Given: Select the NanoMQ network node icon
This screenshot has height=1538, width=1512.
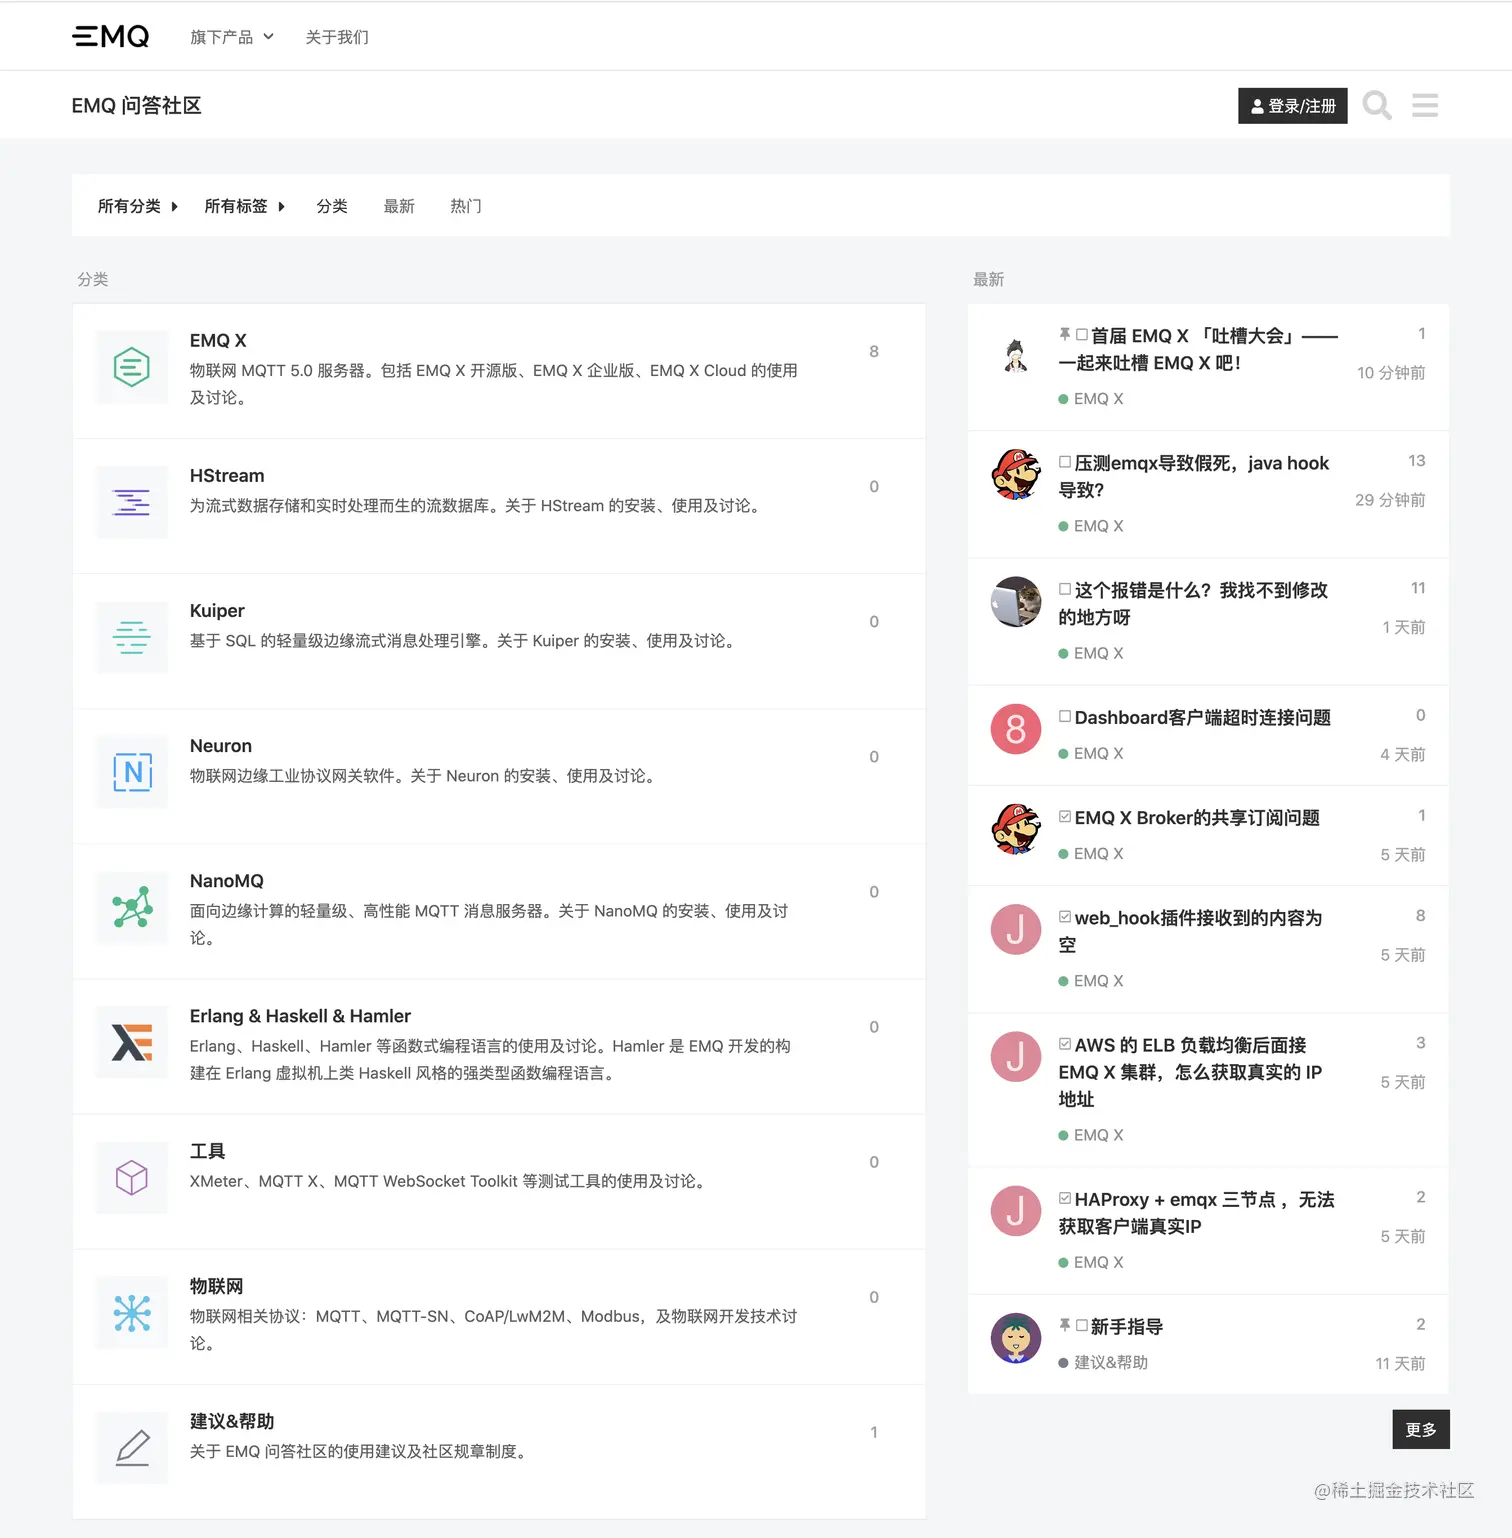Looking at the screenshot, I should tap(131, 908).
